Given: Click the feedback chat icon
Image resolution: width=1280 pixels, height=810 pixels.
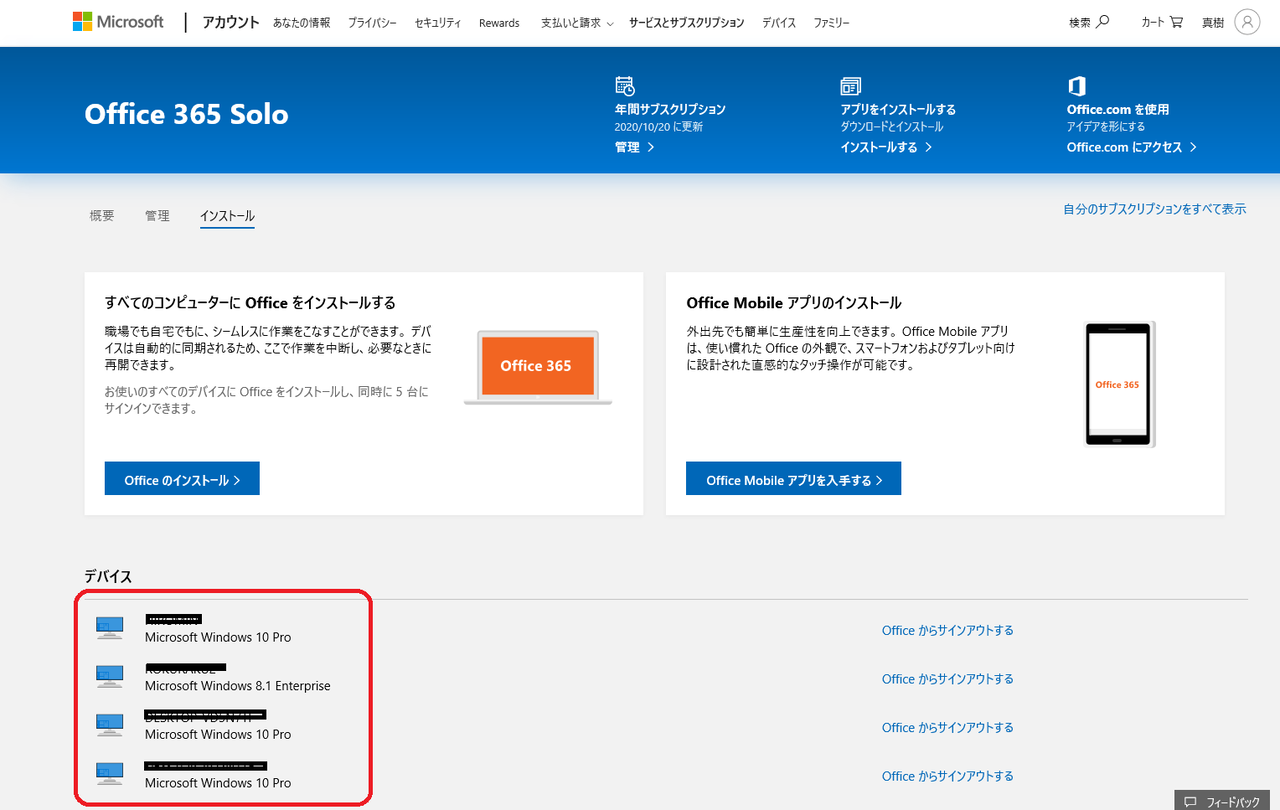Looking at the screenshot, I should click(x=1190, y=802).
